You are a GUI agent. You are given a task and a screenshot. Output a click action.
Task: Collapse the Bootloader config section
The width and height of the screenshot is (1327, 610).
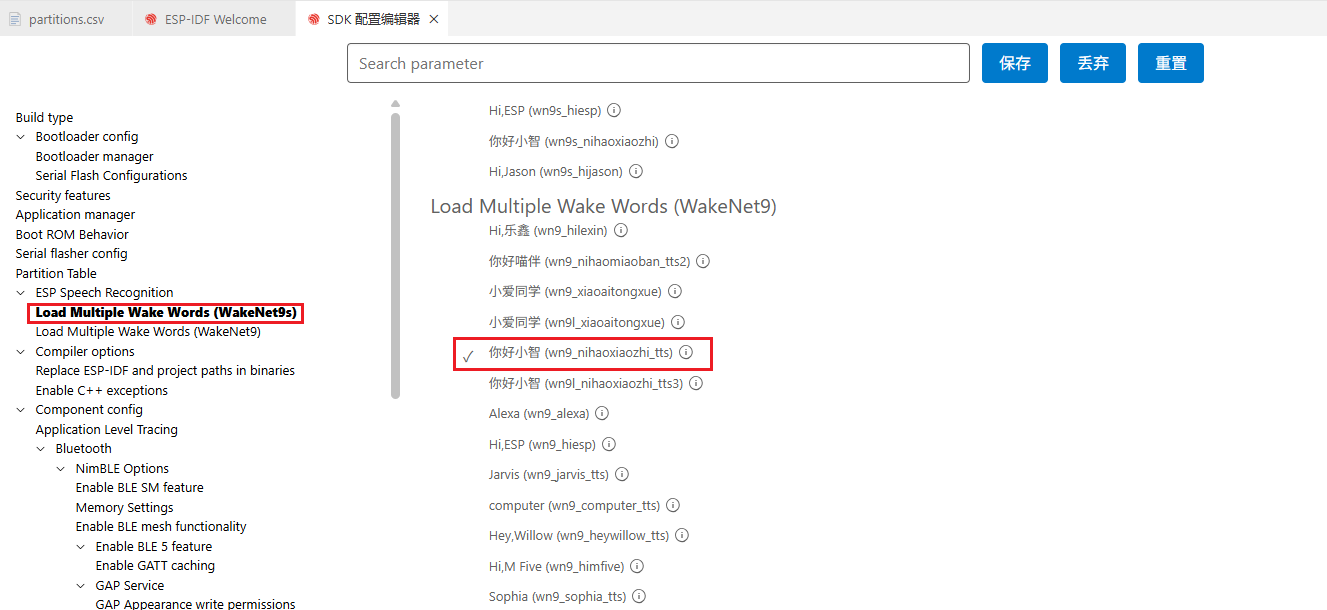click(x=21, y=137)
